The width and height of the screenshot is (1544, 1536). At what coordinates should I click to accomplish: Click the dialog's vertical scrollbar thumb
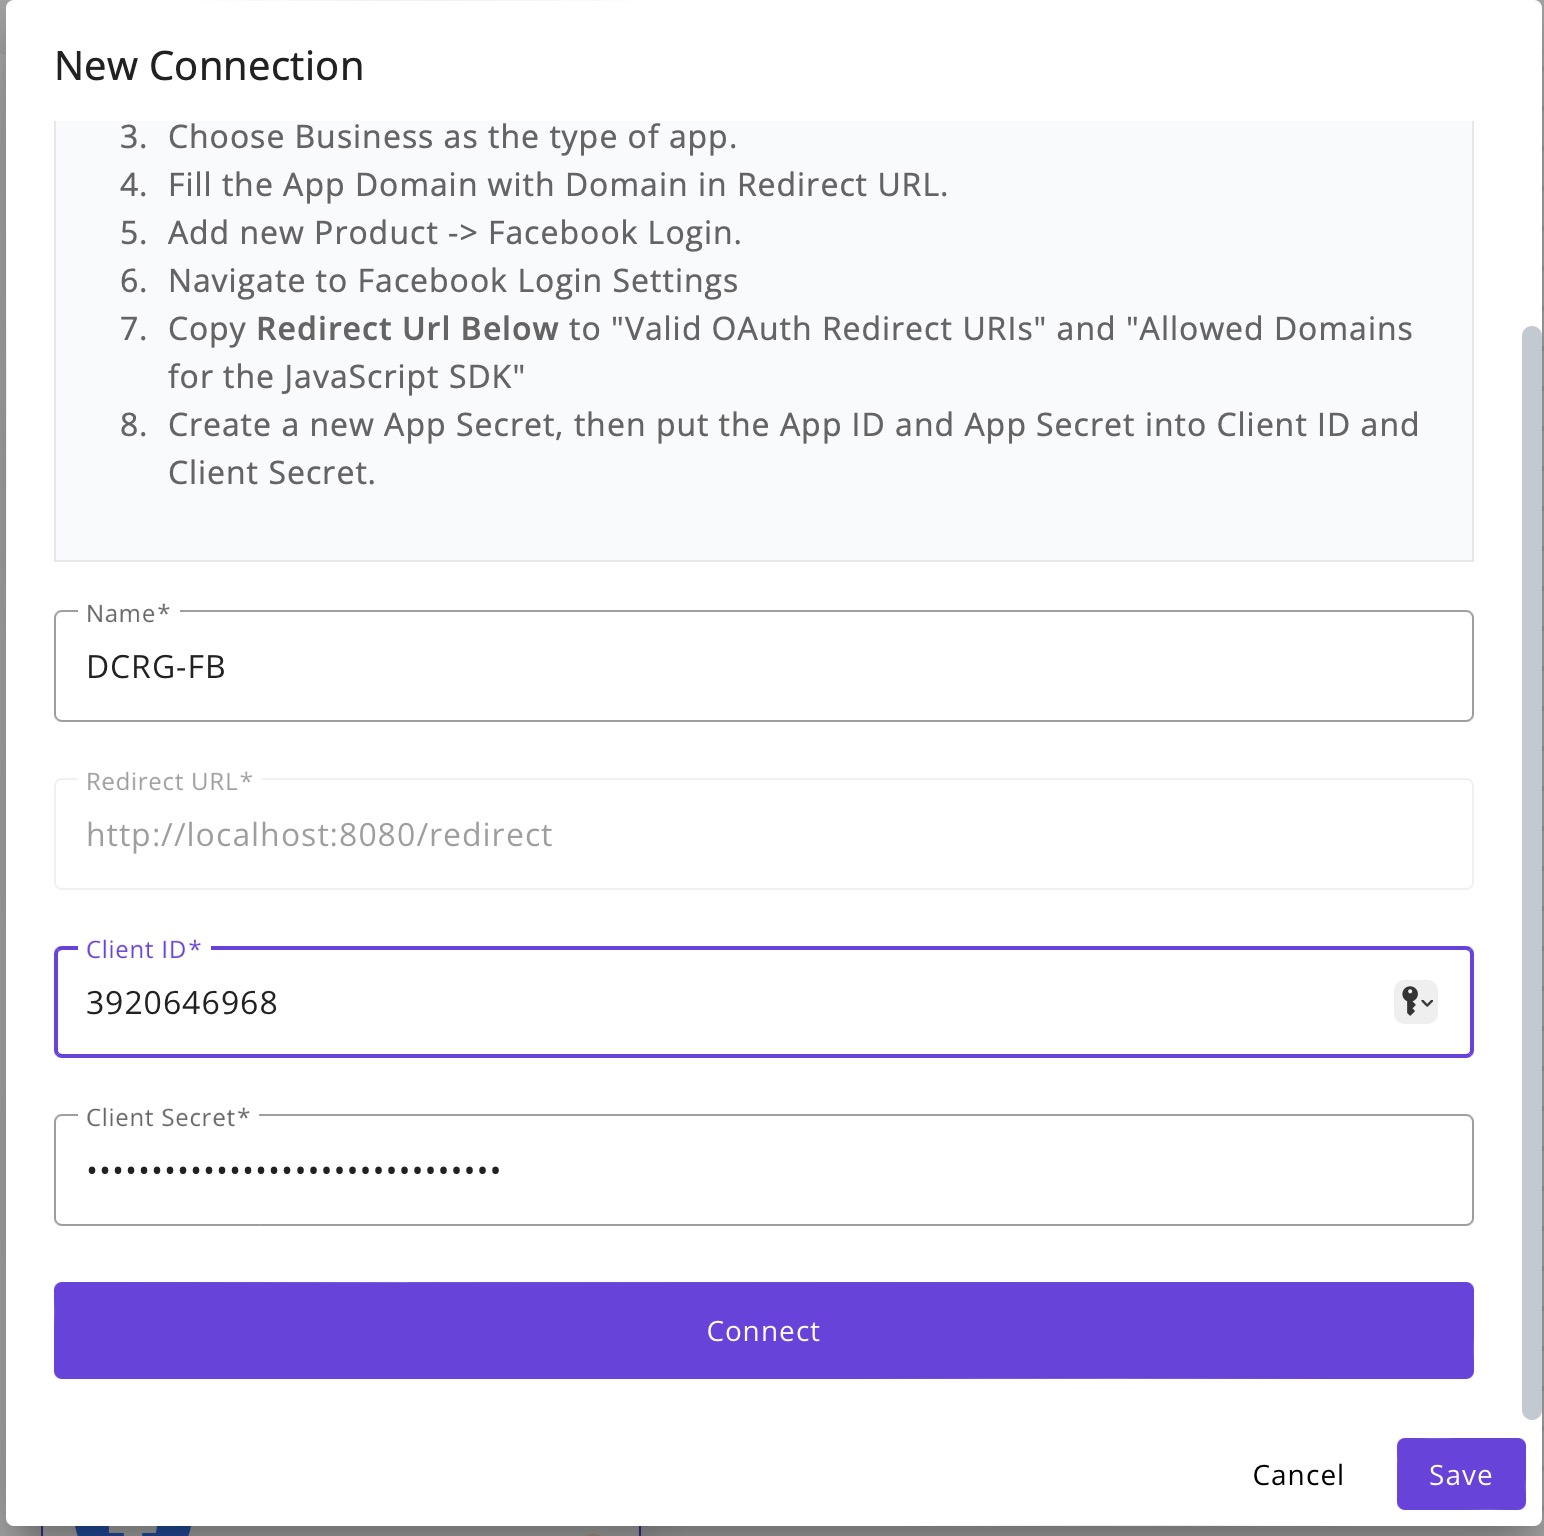[1531, 872]
